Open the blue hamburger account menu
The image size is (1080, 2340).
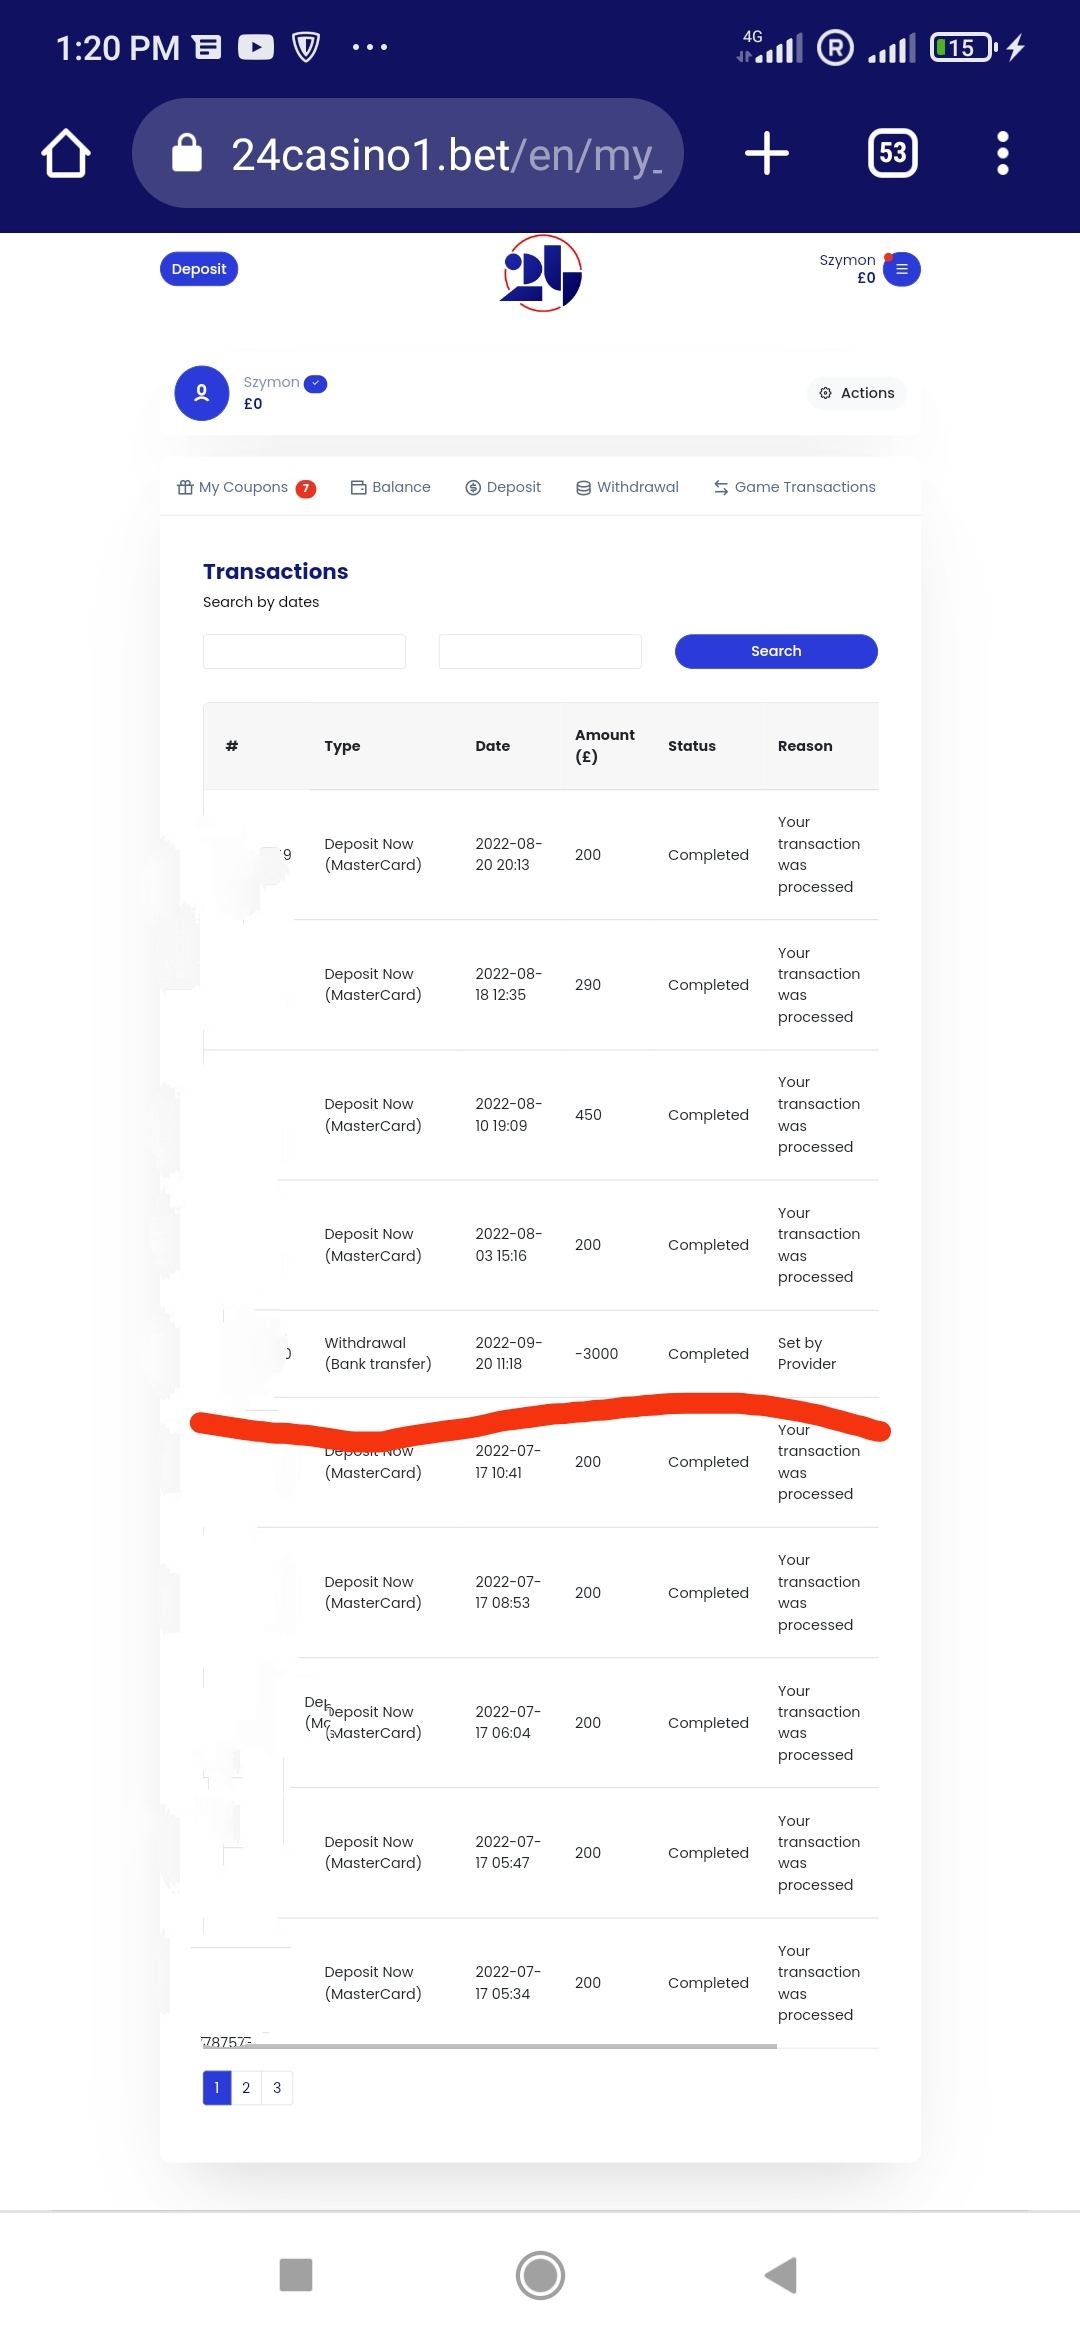902,269
